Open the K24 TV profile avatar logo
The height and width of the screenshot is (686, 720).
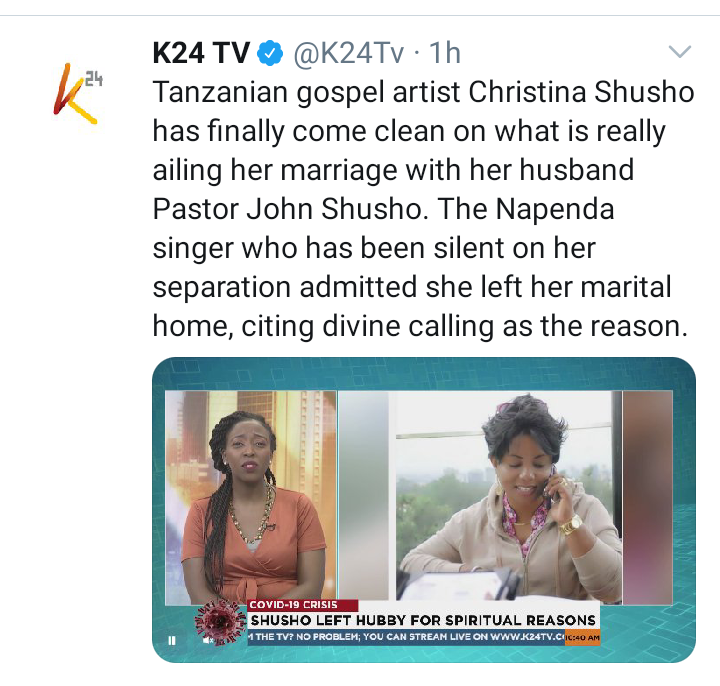[77, 93]
